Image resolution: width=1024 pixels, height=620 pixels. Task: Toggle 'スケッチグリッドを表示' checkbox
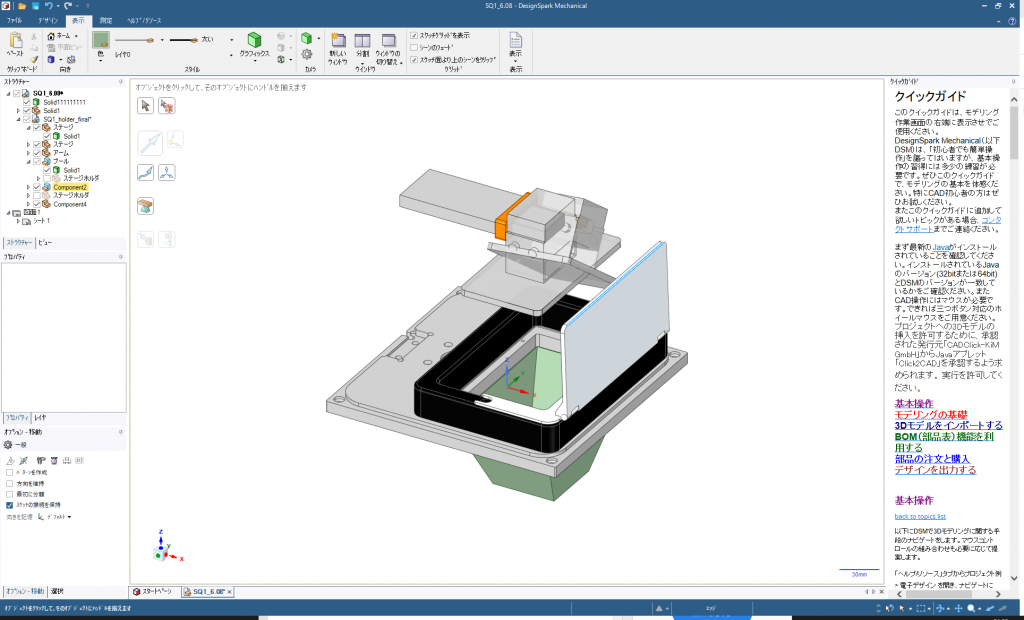point(415,35)
